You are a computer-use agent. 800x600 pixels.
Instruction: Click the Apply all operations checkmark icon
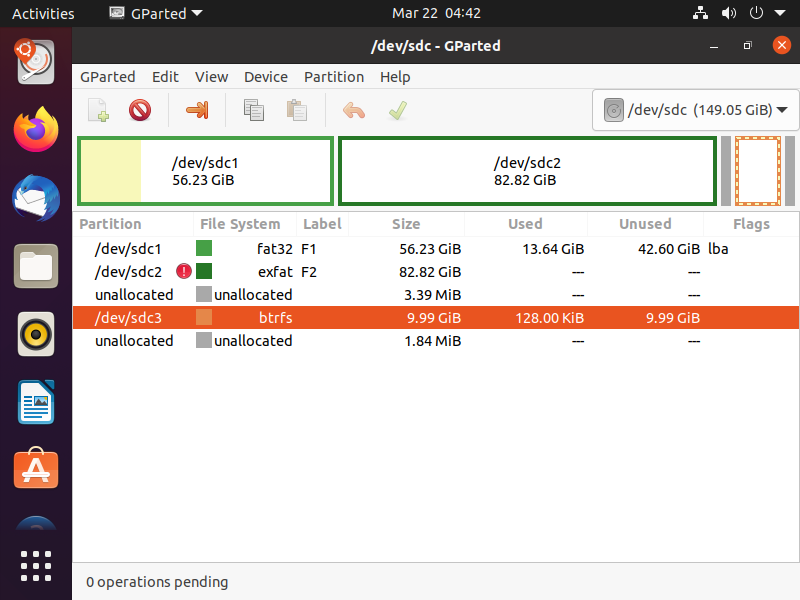click(x=397, y=110)
